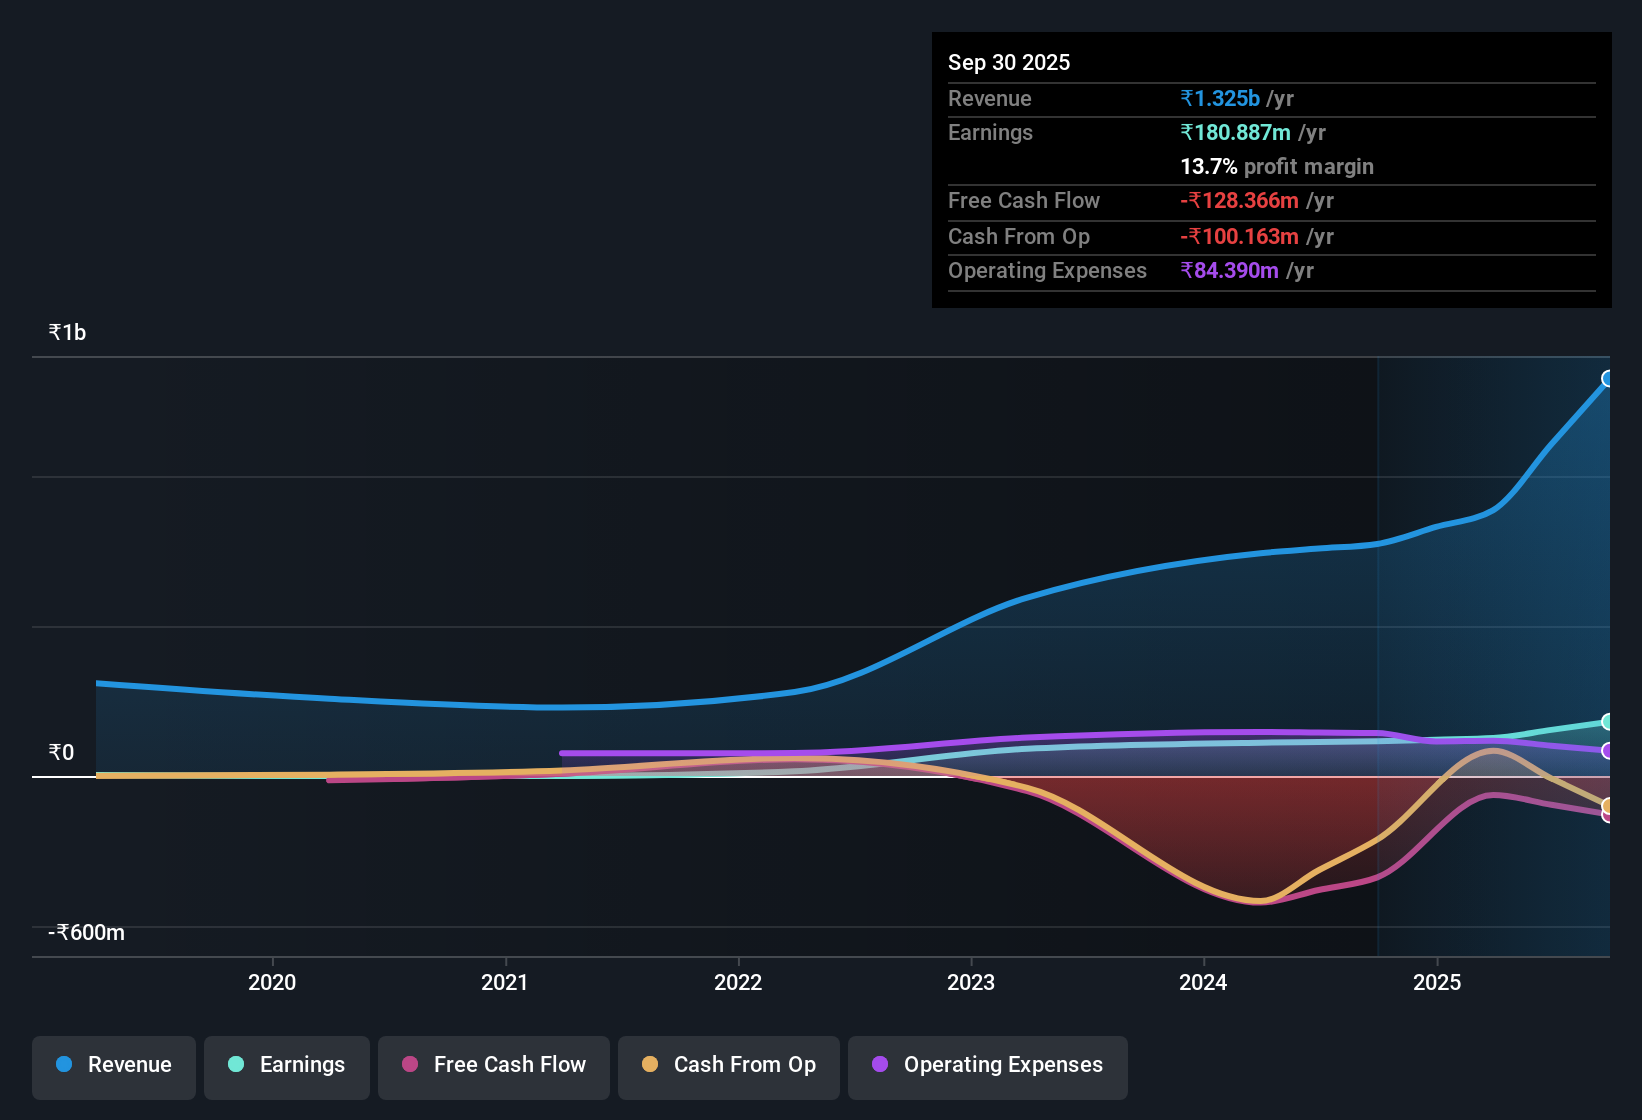Toggle the Earnings series visibility
This screenshot has width=1642, height=1120.
point(286,1065)
